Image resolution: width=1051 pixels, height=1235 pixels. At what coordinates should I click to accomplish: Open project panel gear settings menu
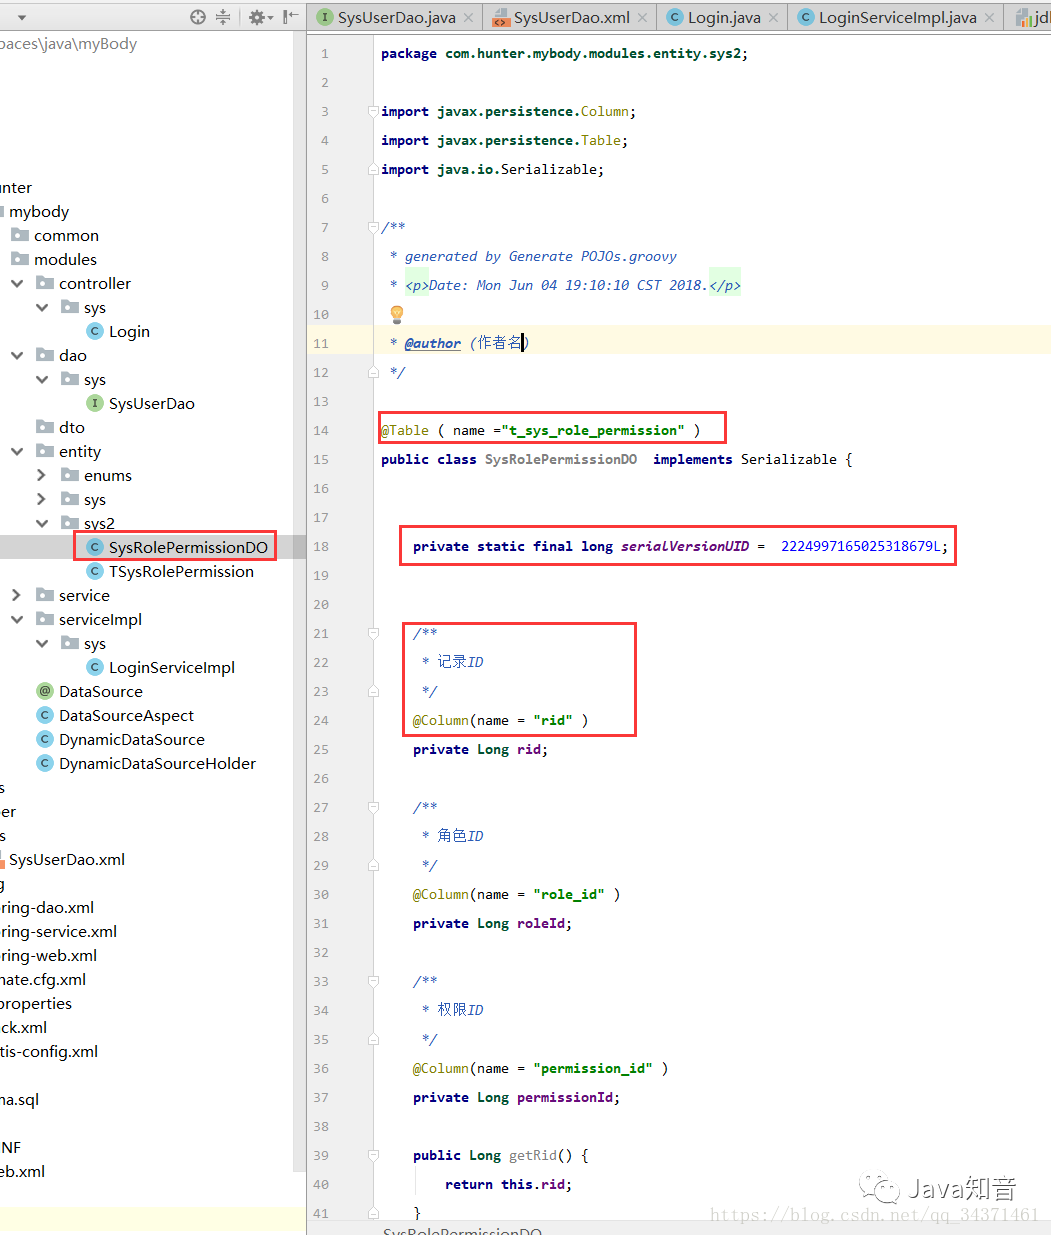tap(260, 17)
